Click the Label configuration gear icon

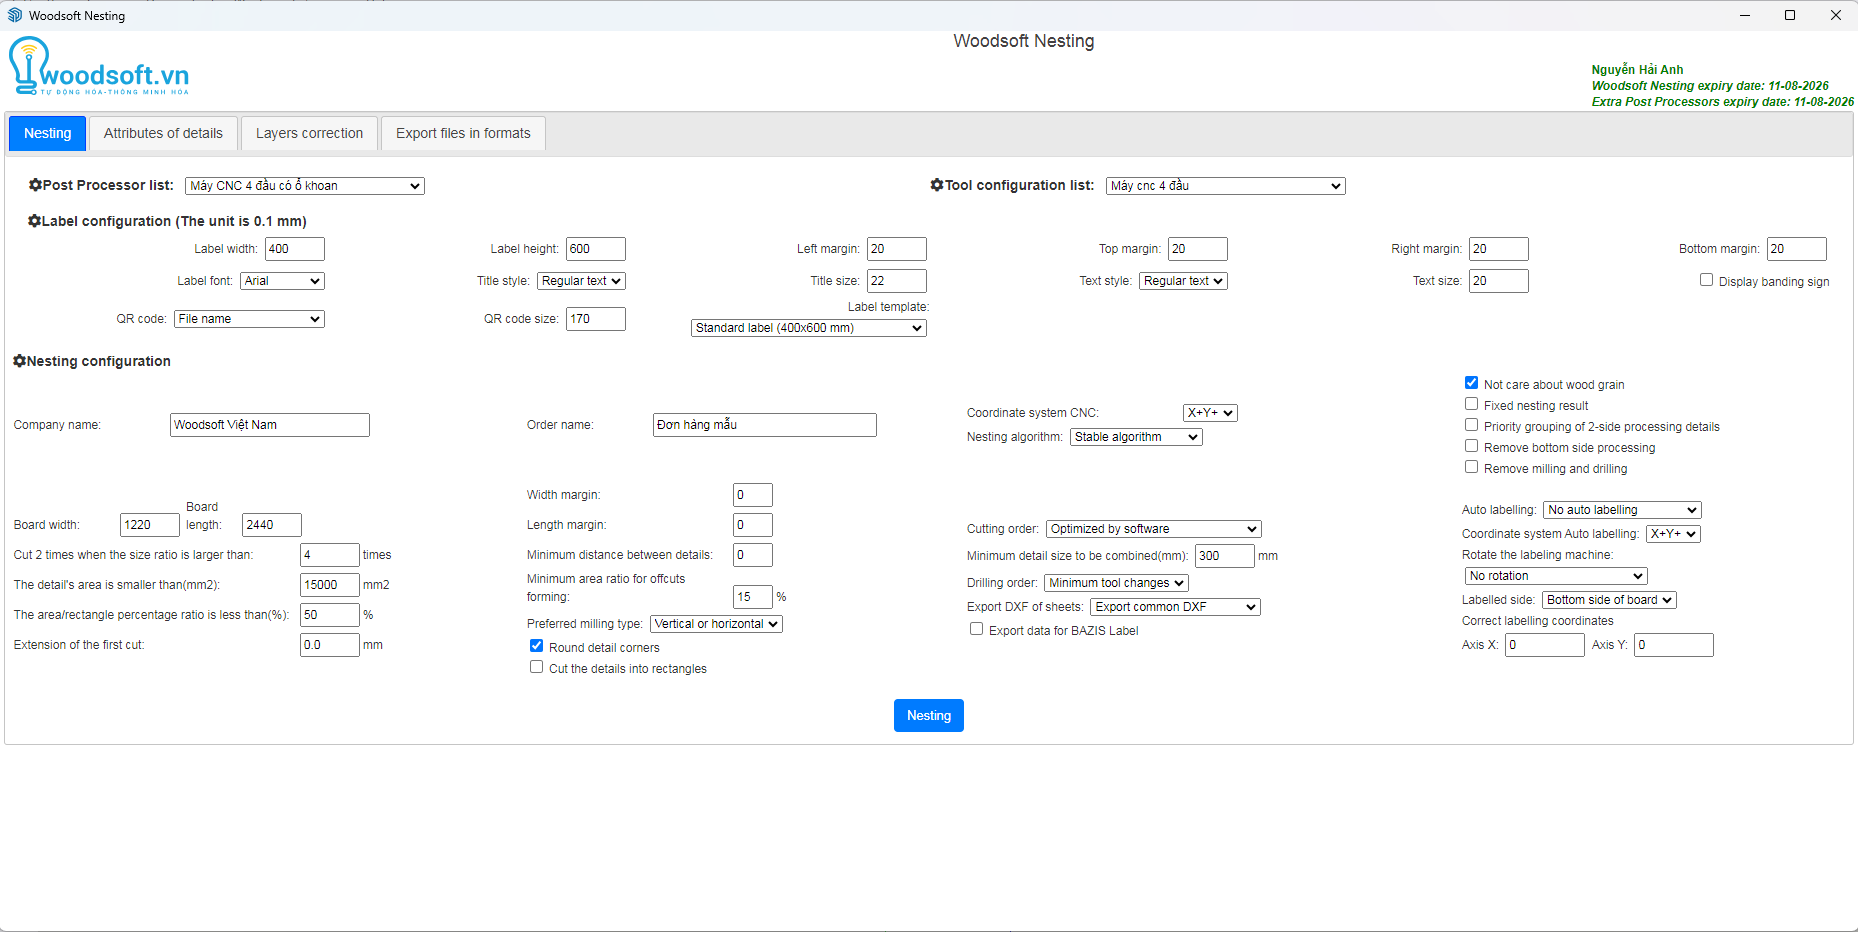pos(34,221)
